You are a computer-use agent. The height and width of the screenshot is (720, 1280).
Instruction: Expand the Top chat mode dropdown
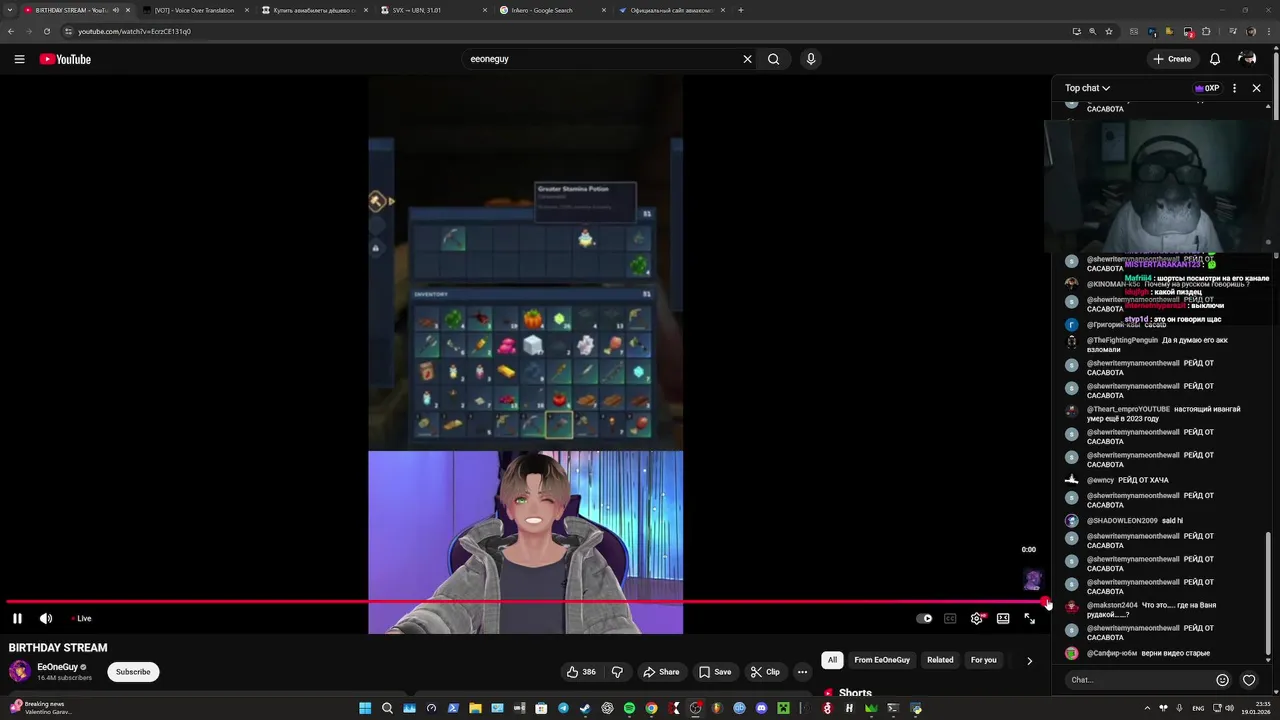1087,88
